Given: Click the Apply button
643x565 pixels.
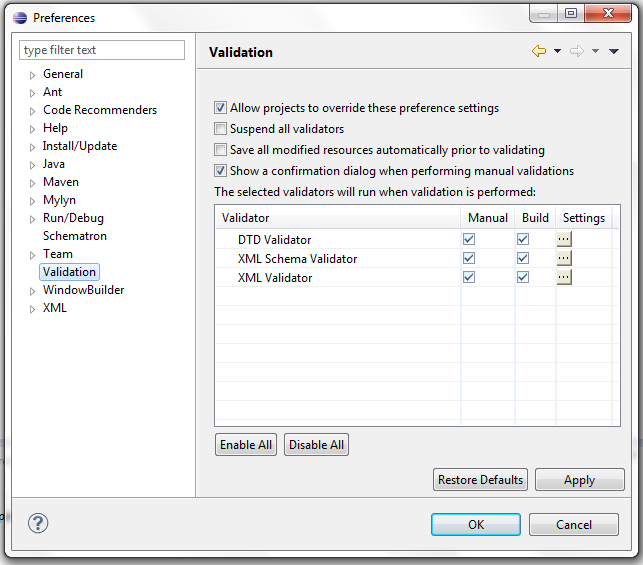Looking at the screenshot, I should click(x=579, y=480).
